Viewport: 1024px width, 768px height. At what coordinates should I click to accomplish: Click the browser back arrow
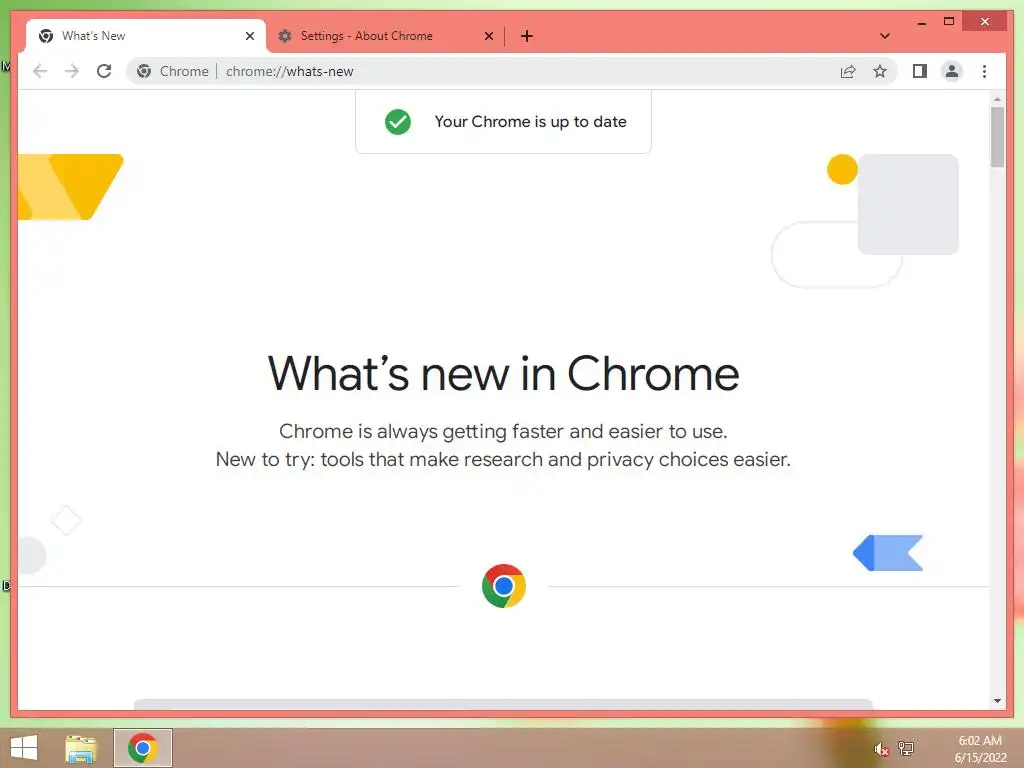pos(40,71)
